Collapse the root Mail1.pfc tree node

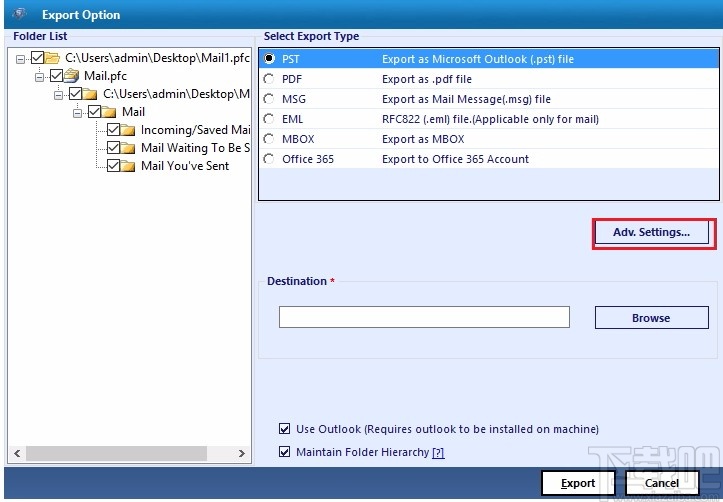tap(20, 59)
